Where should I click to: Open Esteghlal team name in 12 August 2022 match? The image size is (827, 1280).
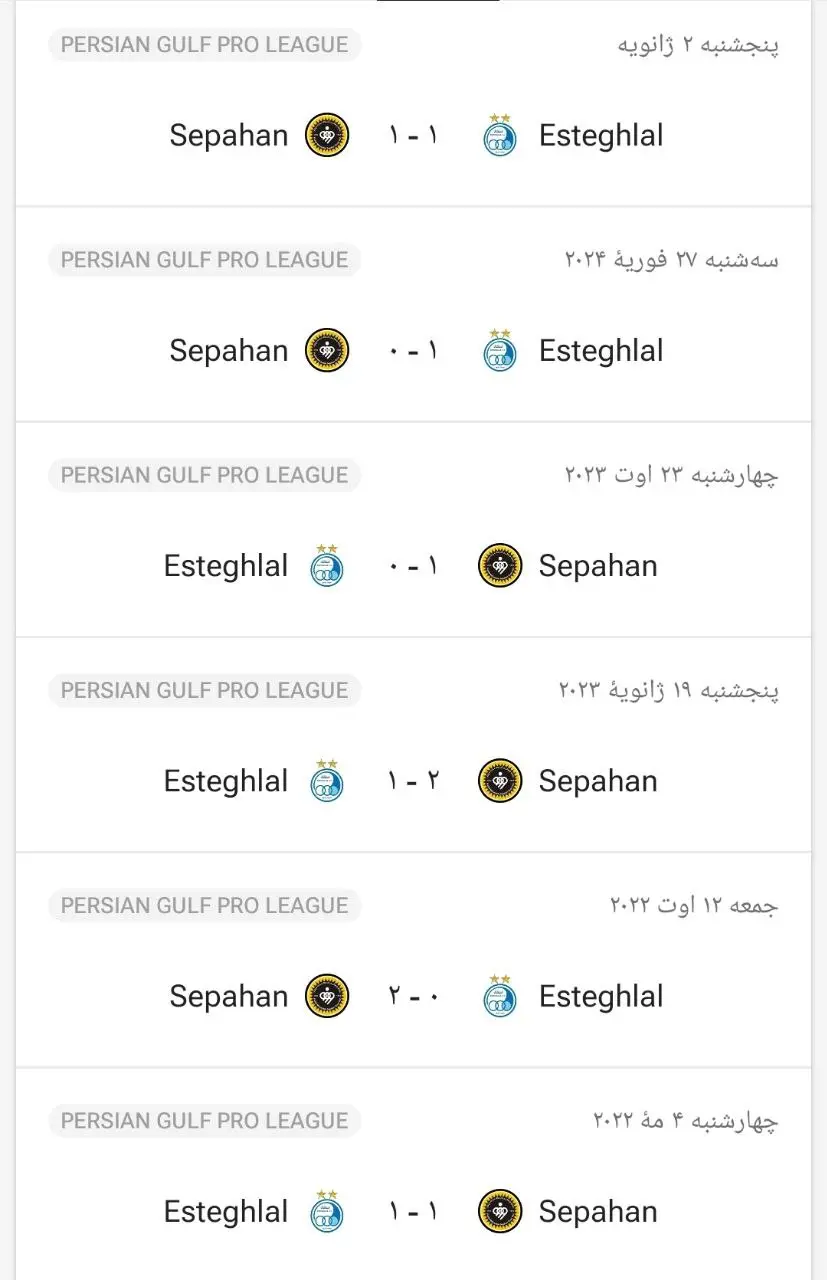[x=600, y=996]
